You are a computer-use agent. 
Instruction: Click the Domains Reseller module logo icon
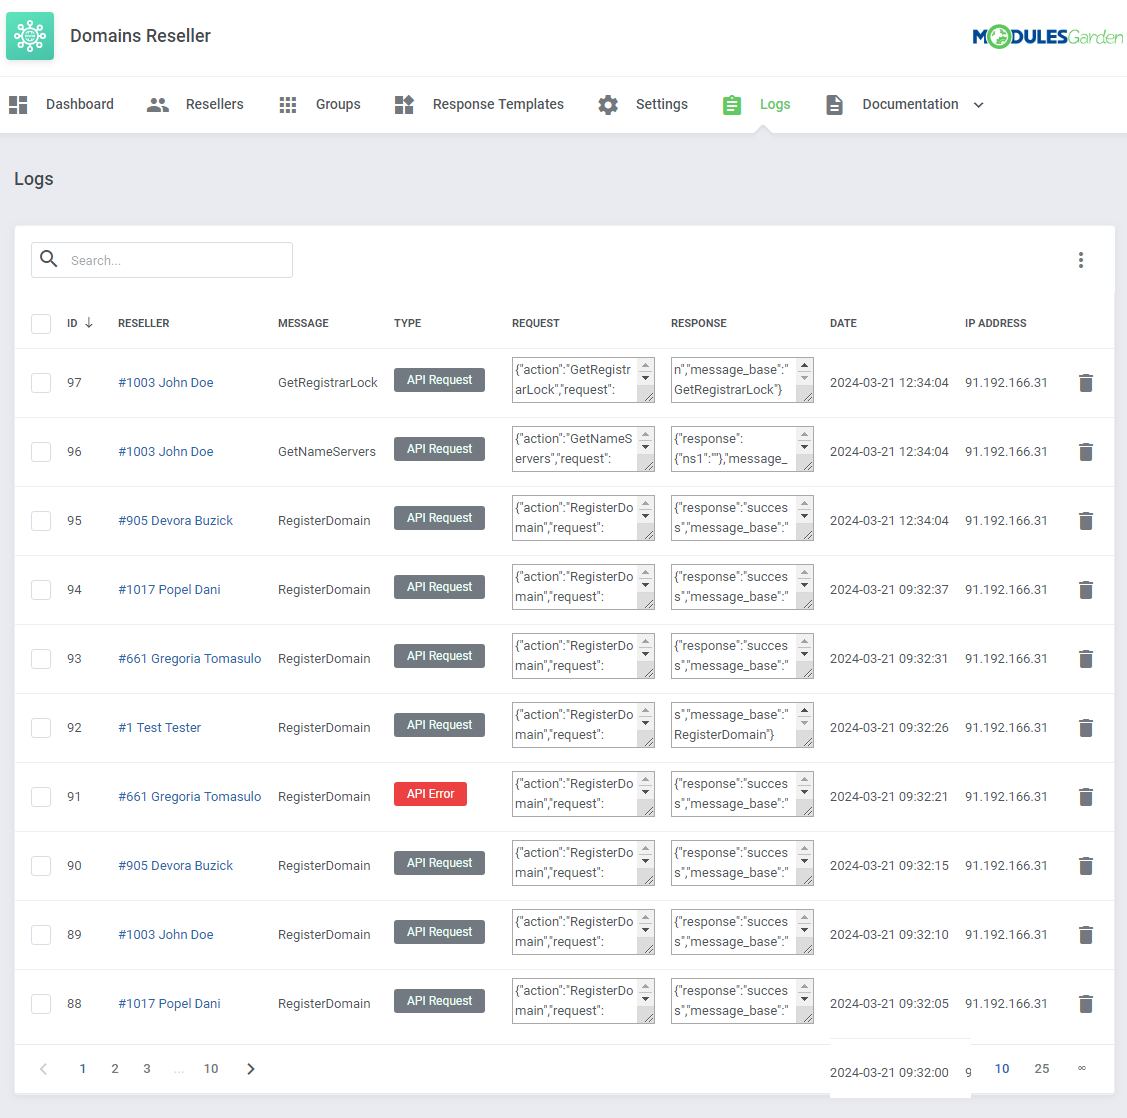(29, 36)
